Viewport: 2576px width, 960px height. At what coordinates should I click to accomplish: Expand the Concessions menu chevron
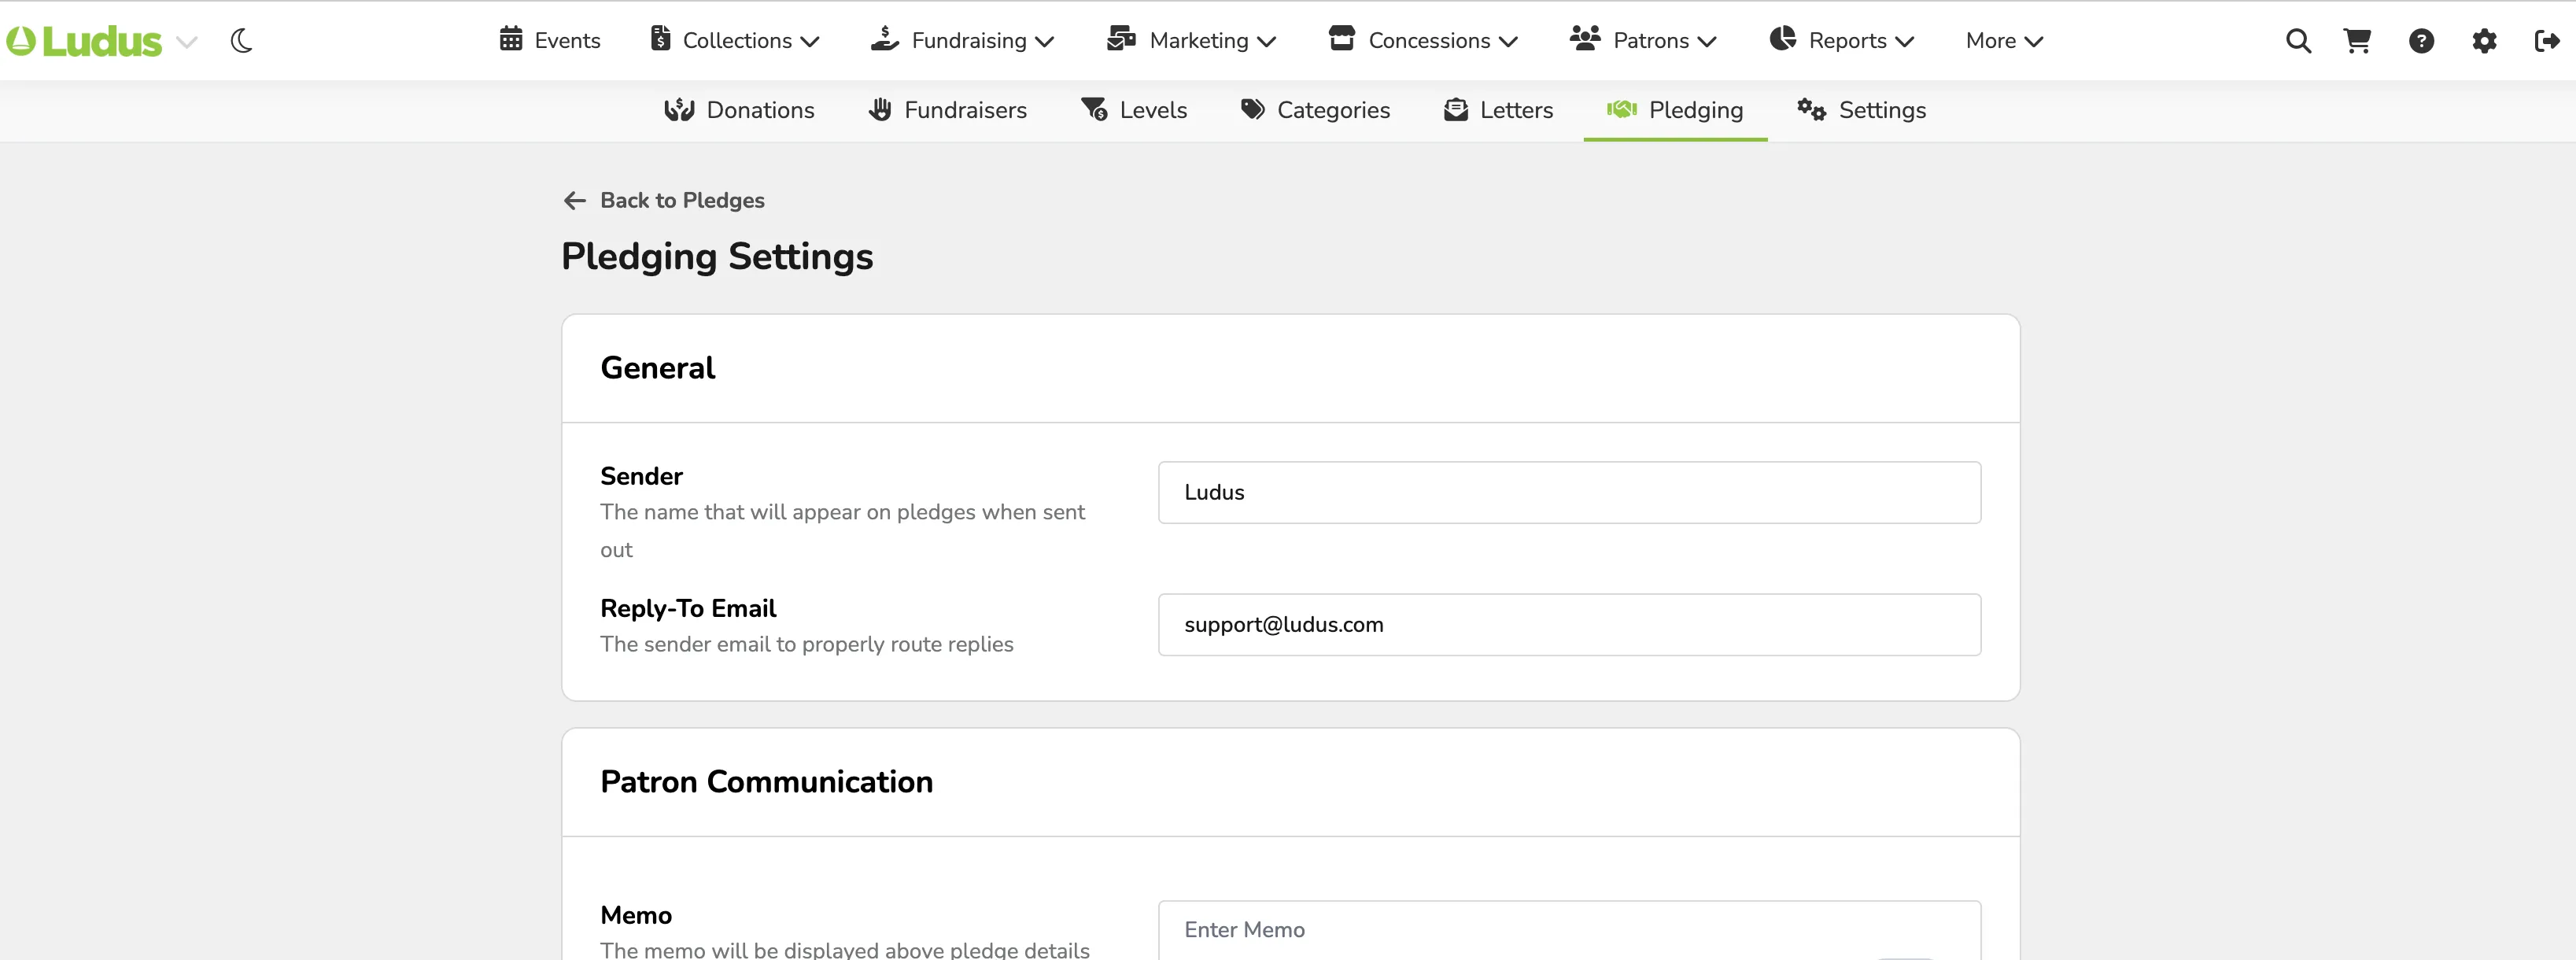pyautogui.click(x=1508, y=42)
